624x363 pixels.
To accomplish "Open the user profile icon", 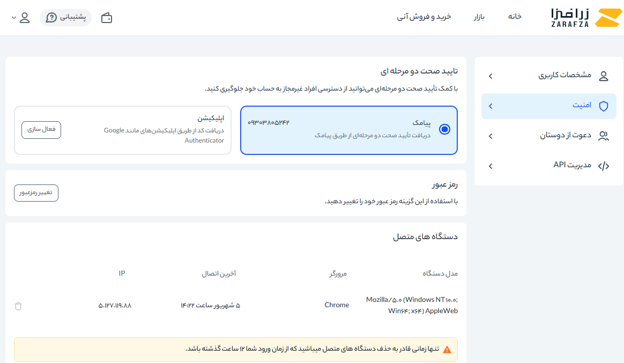I will click(x=25, y=18).
